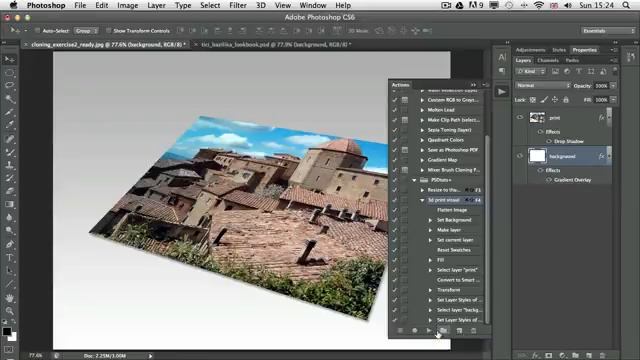
Task: Open the Wi-Fi status menu
Action: pos(539,5)
